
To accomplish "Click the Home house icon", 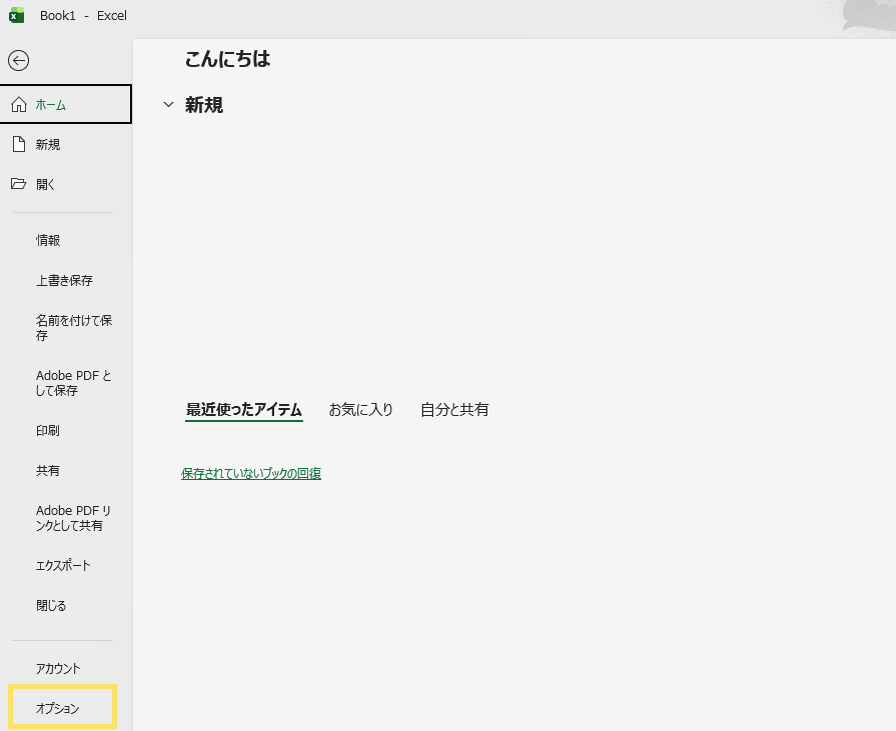I will [x=18, y=104].
